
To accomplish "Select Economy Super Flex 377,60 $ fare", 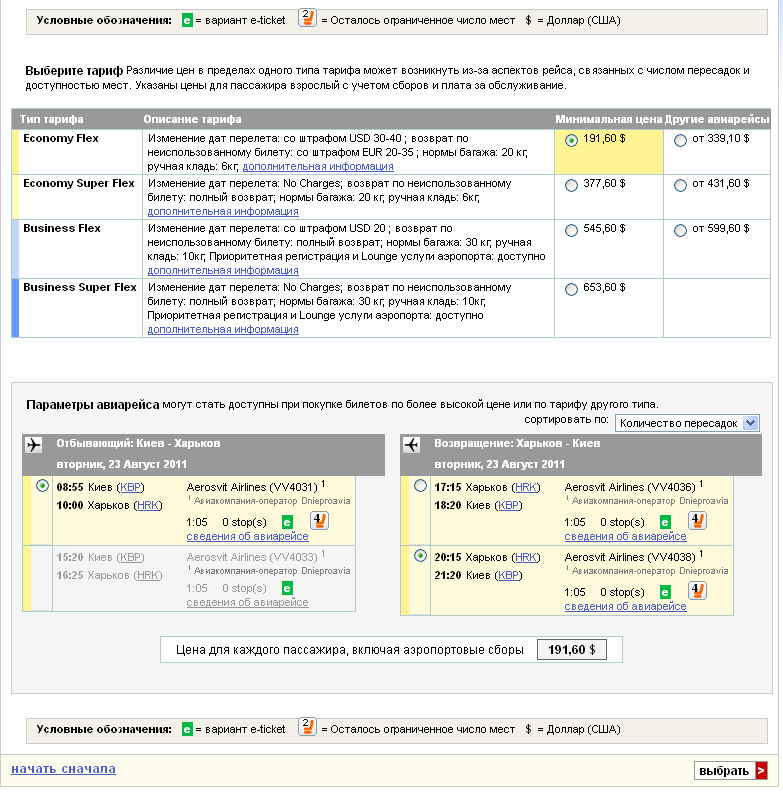I will tap(571, 185).
